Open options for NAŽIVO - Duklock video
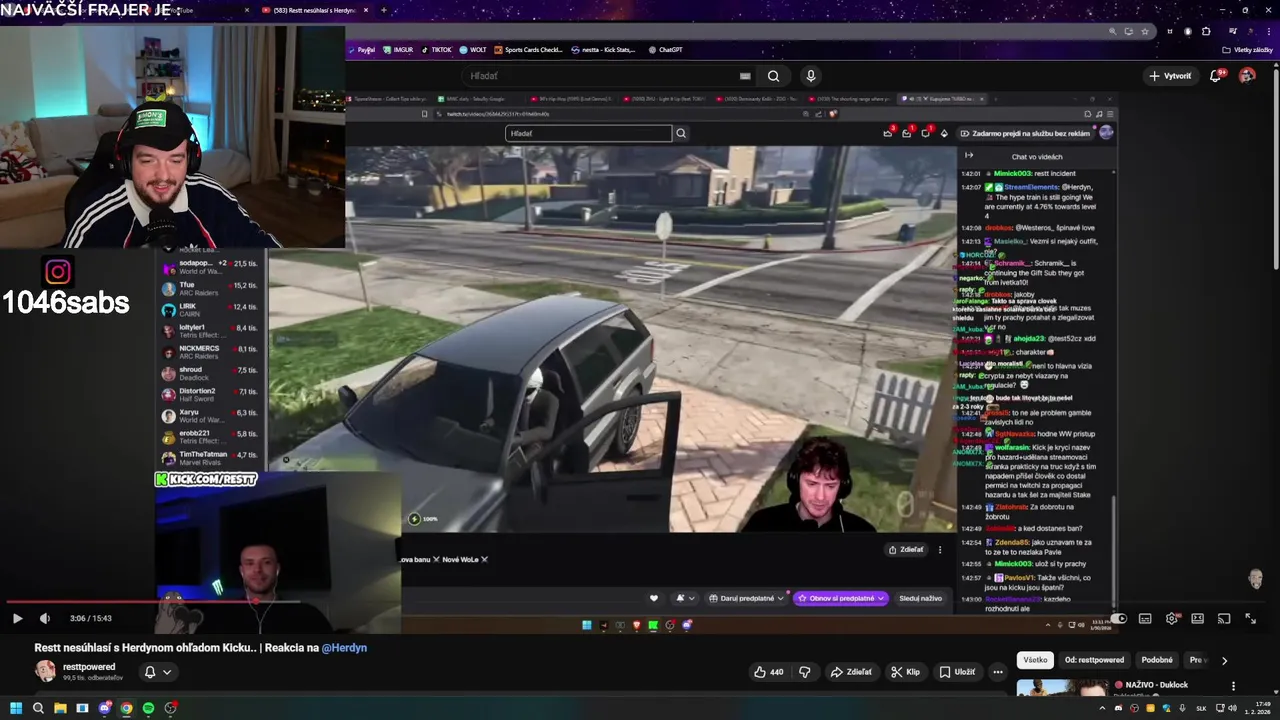 click(x=1233, y=686)
